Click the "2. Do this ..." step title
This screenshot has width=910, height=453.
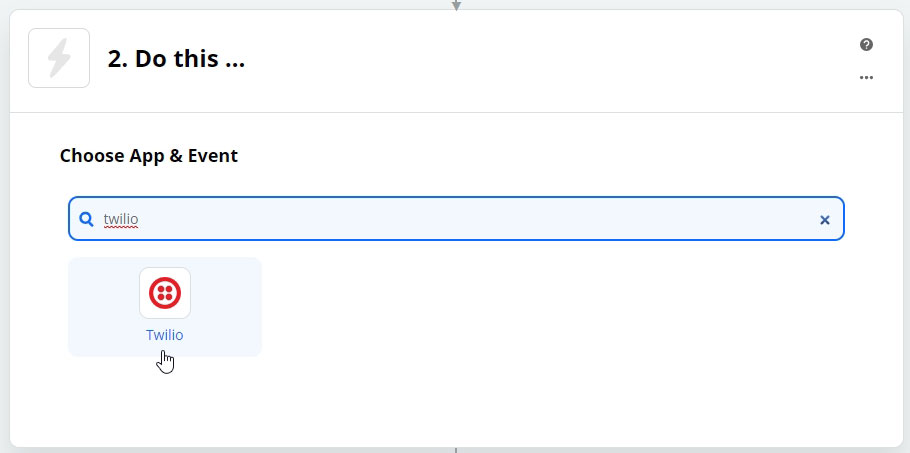[x=176, y=59]
